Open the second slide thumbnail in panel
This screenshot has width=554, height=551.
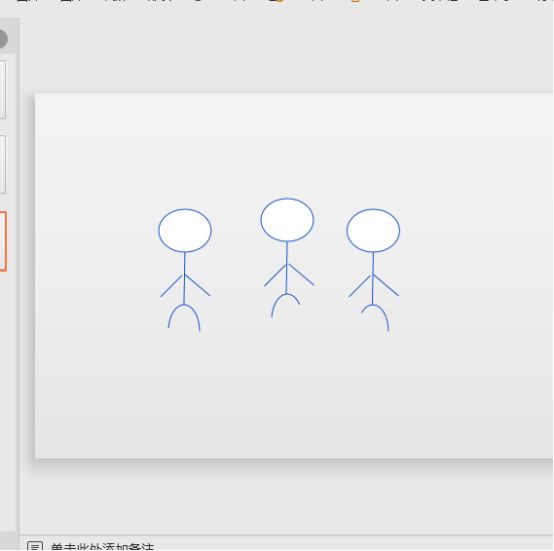3,165
